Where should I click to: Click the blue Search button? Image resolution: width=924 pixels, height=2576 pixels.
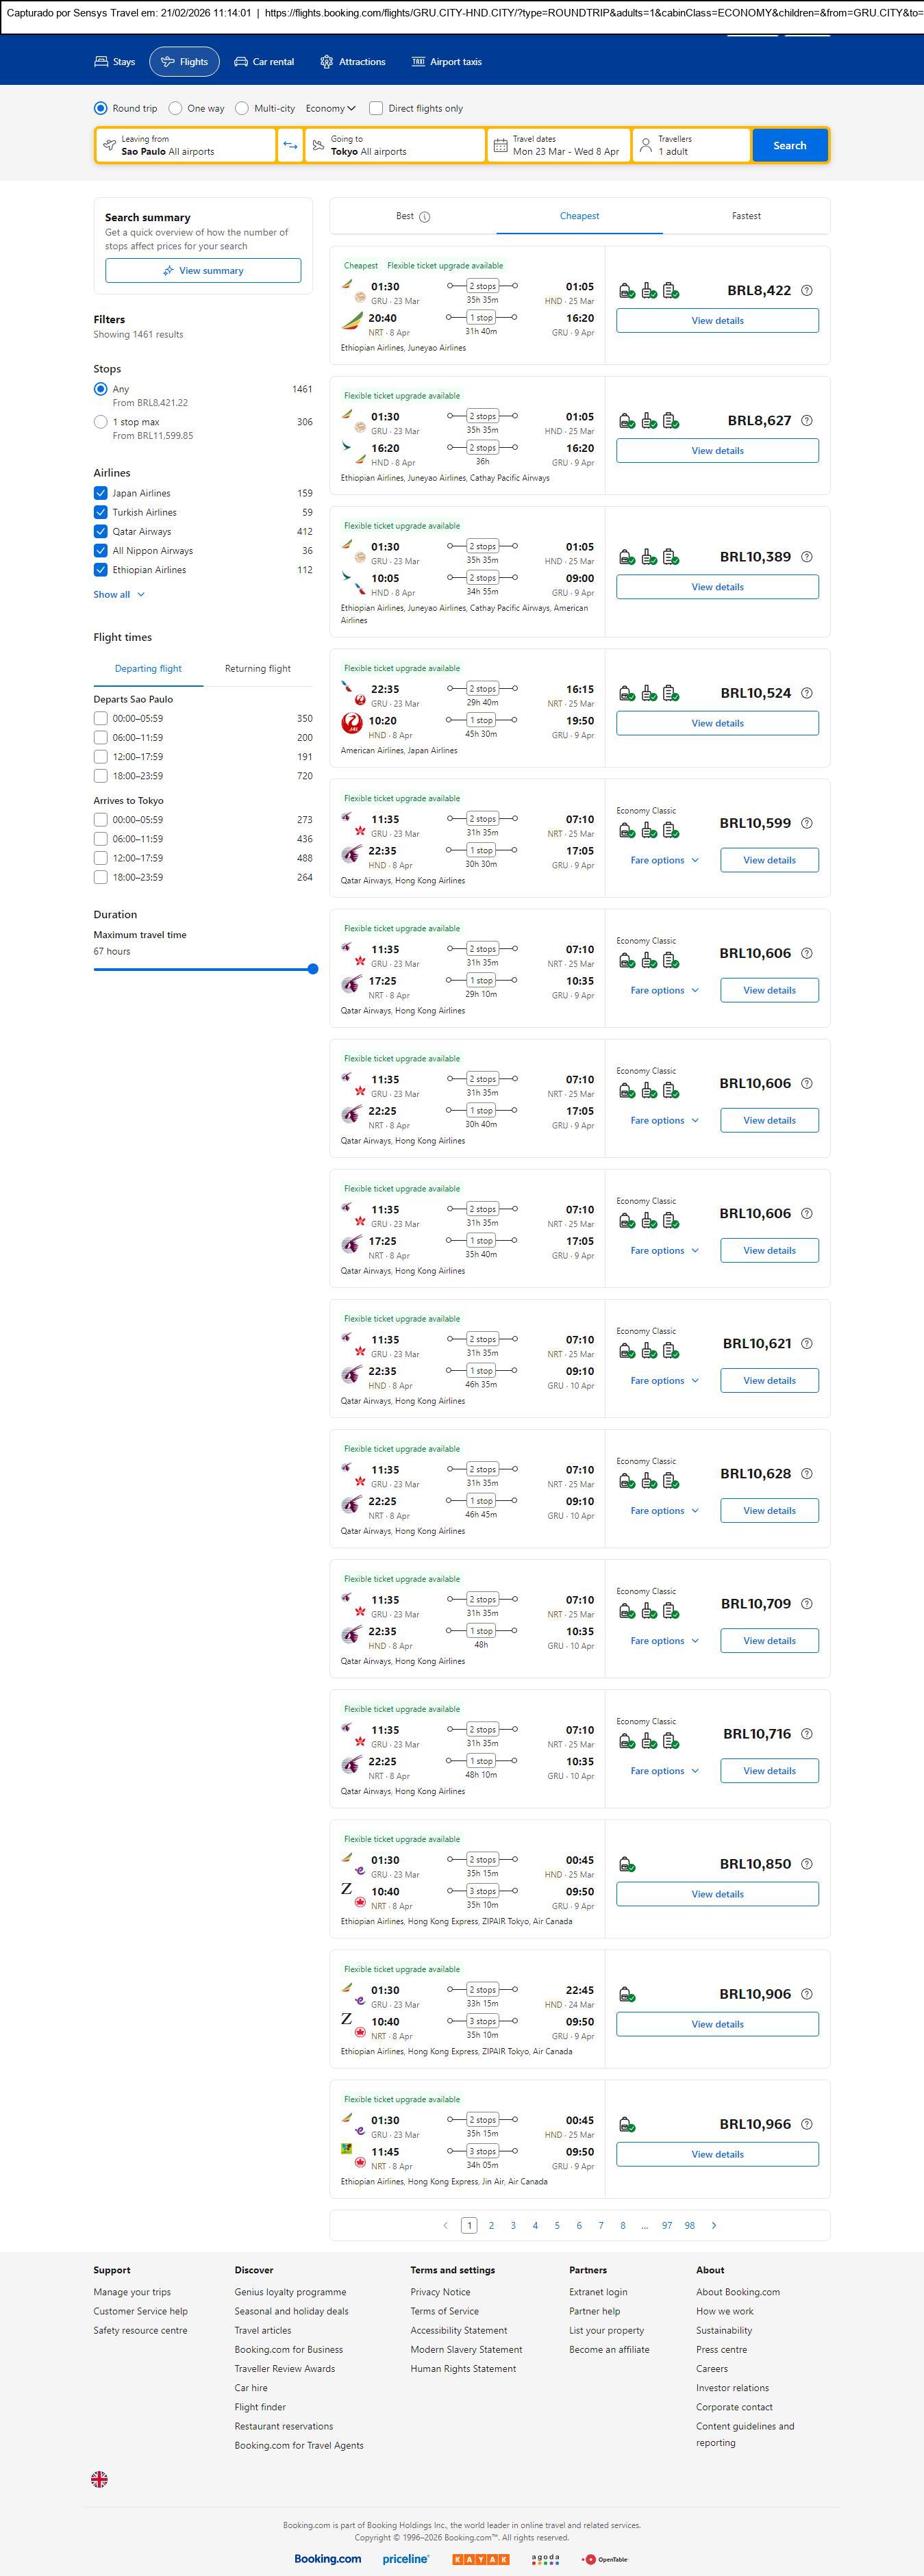(x=789, y=145)
